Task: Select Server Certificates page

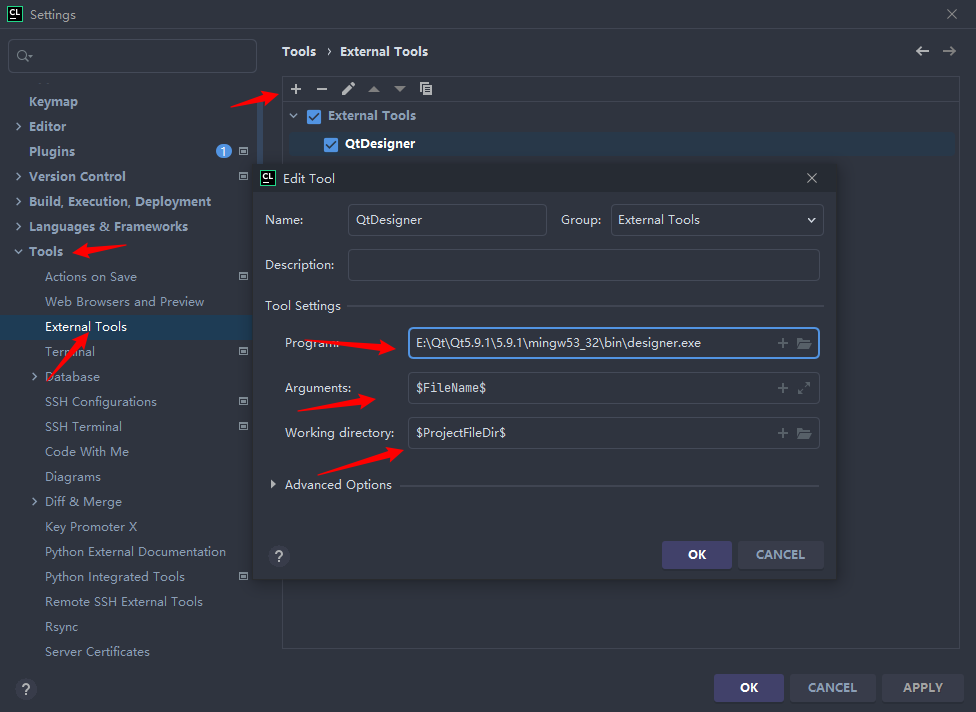Action: click(97, 652)
